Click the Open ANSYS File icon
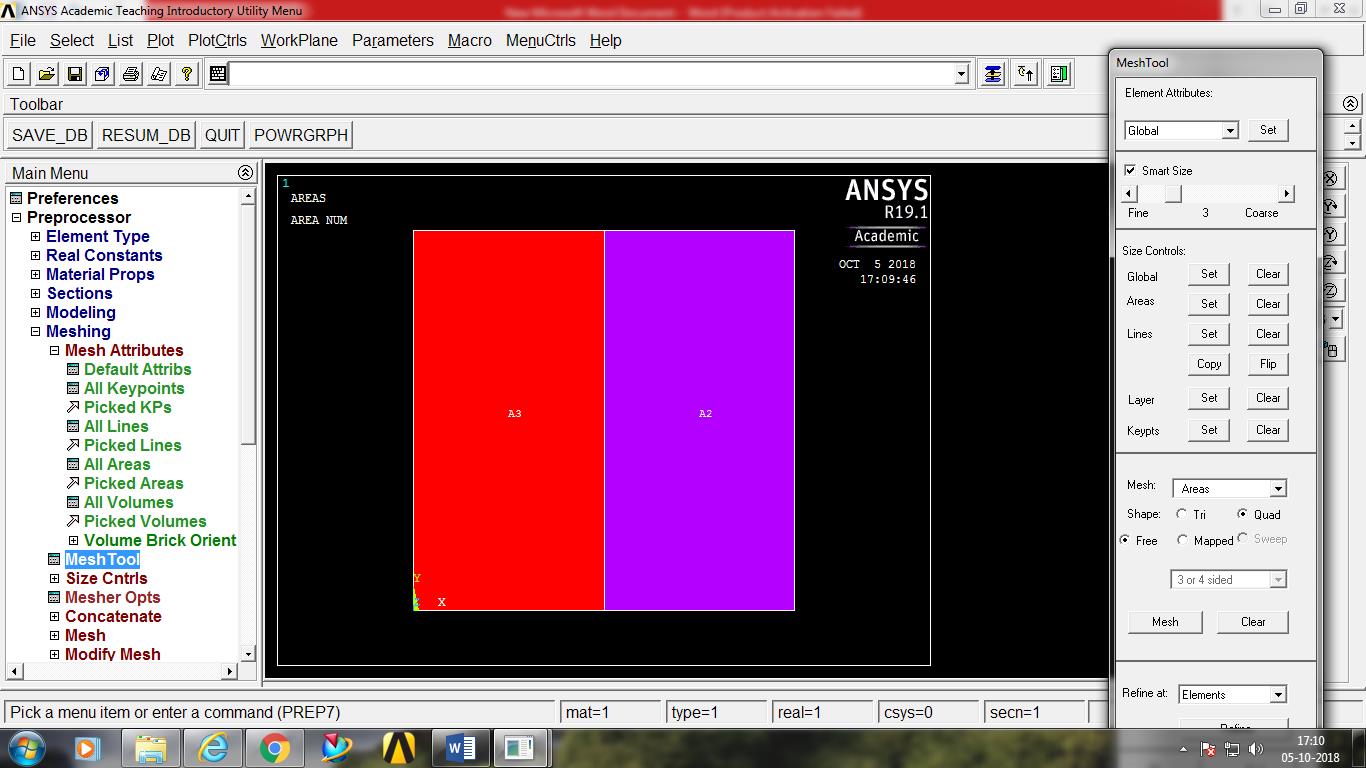This screenshot has height=768, width=1366. click(47, 74)
